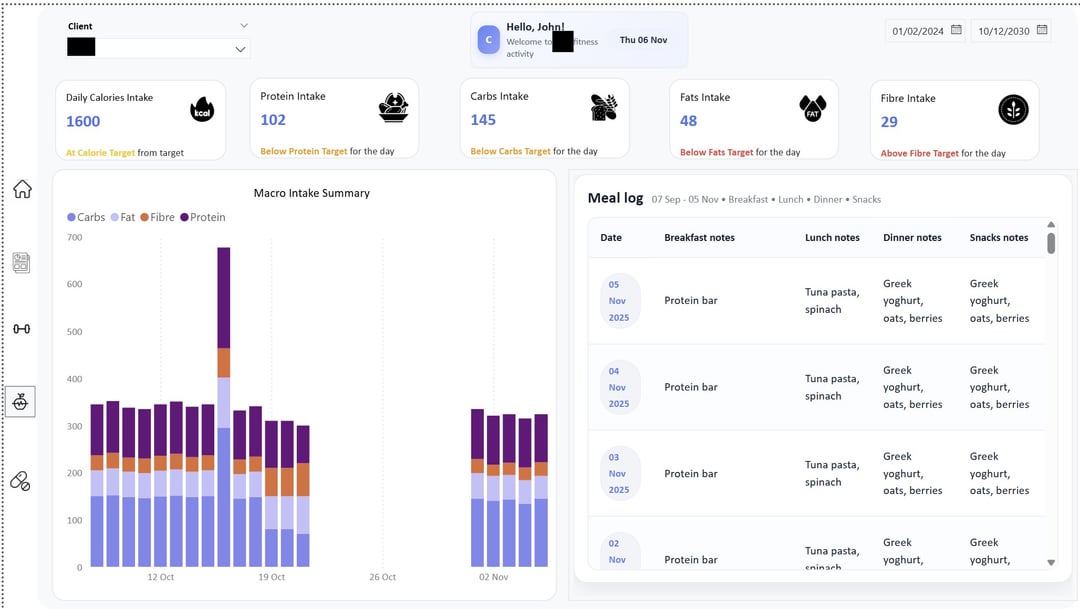Toggle Protein series in chart legend

202,217
